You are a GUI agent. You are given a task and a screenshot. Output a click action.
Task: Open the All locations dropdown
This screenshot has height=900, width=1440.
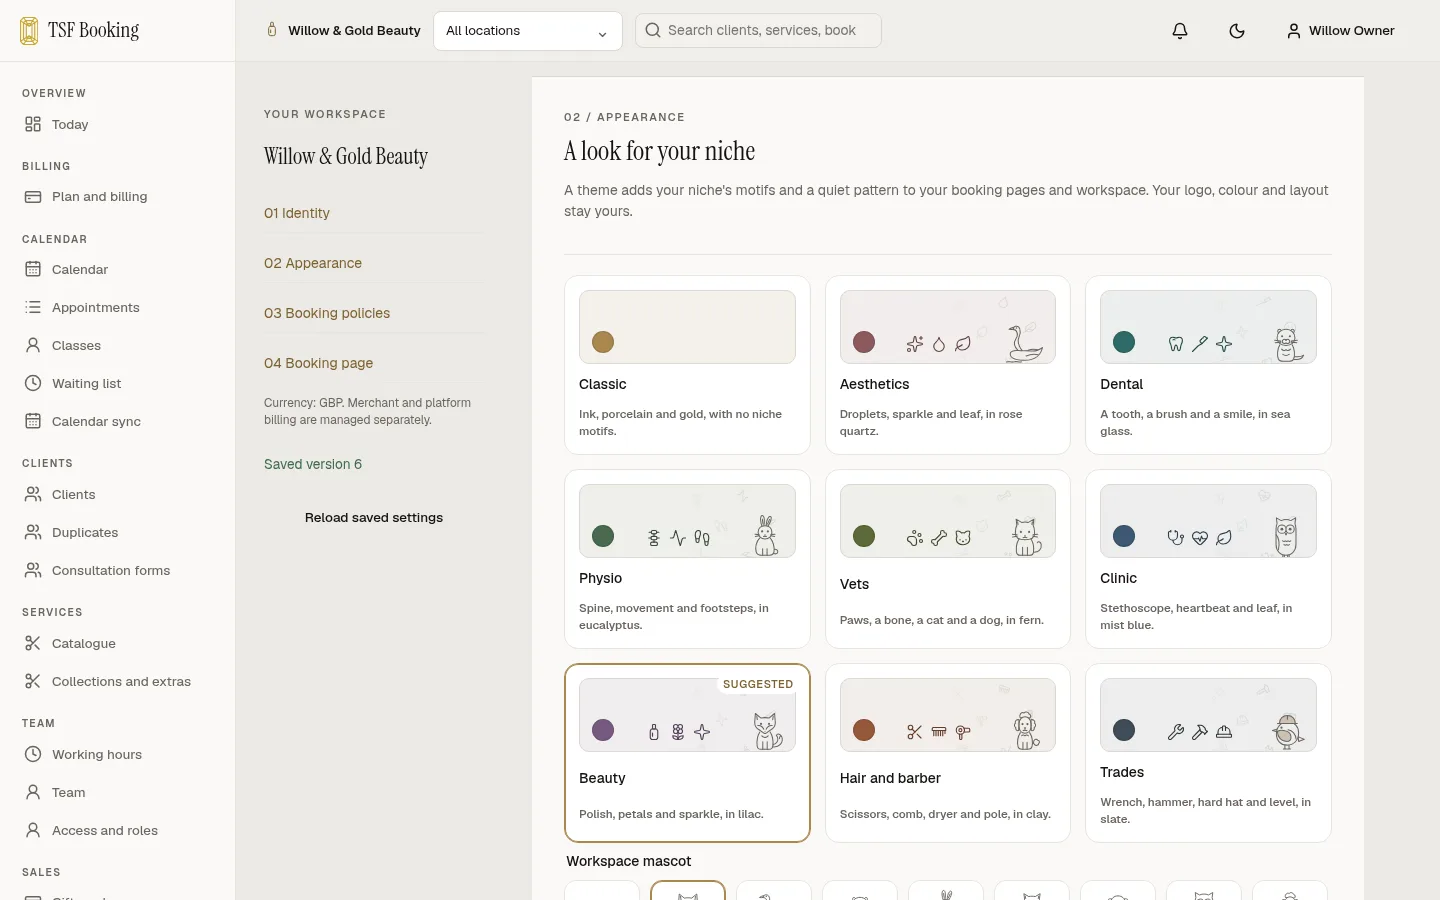(x=528, y=31)
